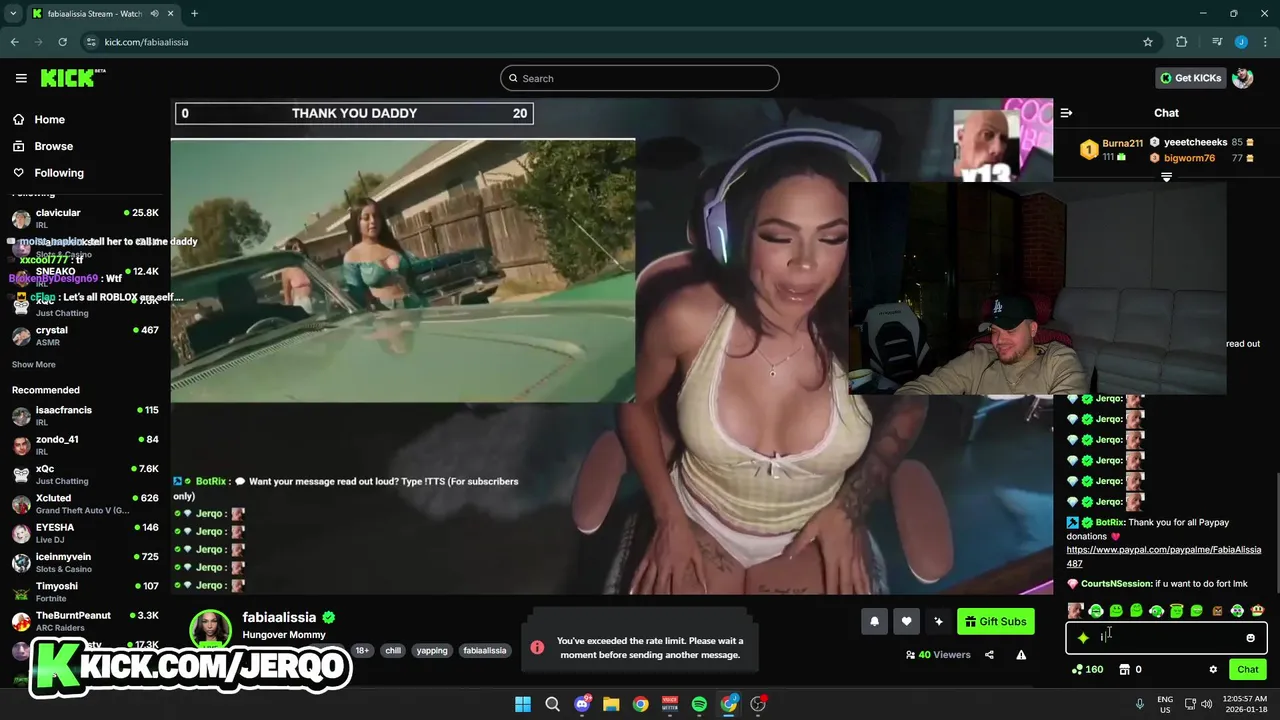Expand the Show More followed channels
This screenshot has width=1280, height=720.
pos(34,365)
